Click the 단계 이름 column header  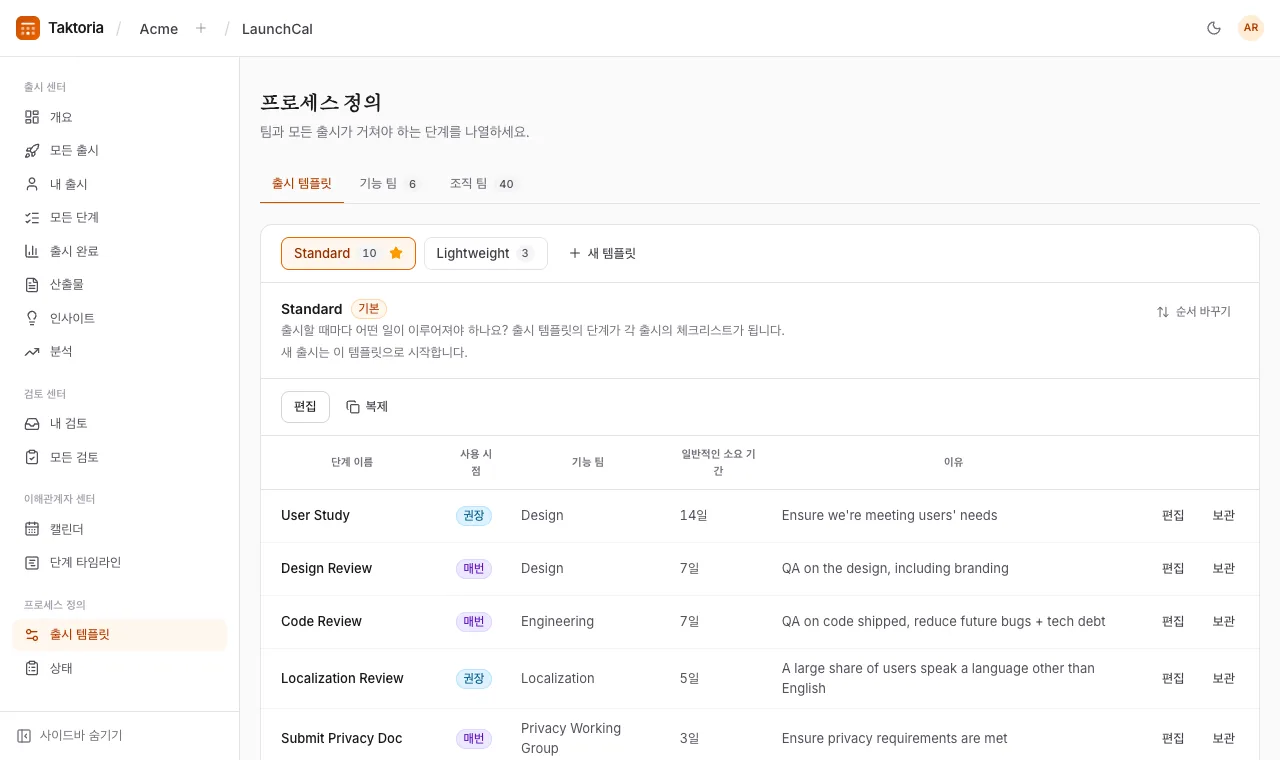click(x=352, y=462)
